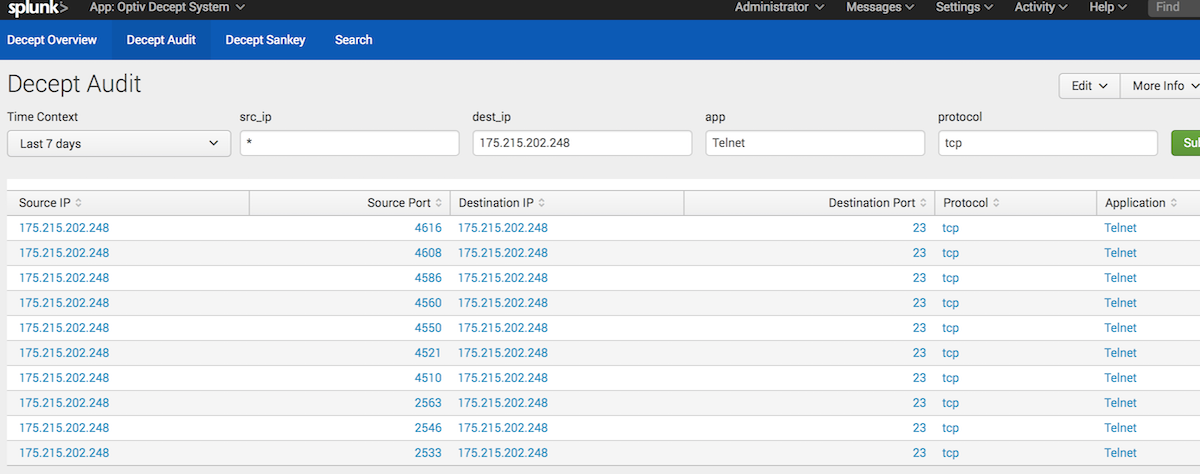Click tcp protocol in row with port 4560
Screen dimensions: 1200x474
click(x=950, y=303)
